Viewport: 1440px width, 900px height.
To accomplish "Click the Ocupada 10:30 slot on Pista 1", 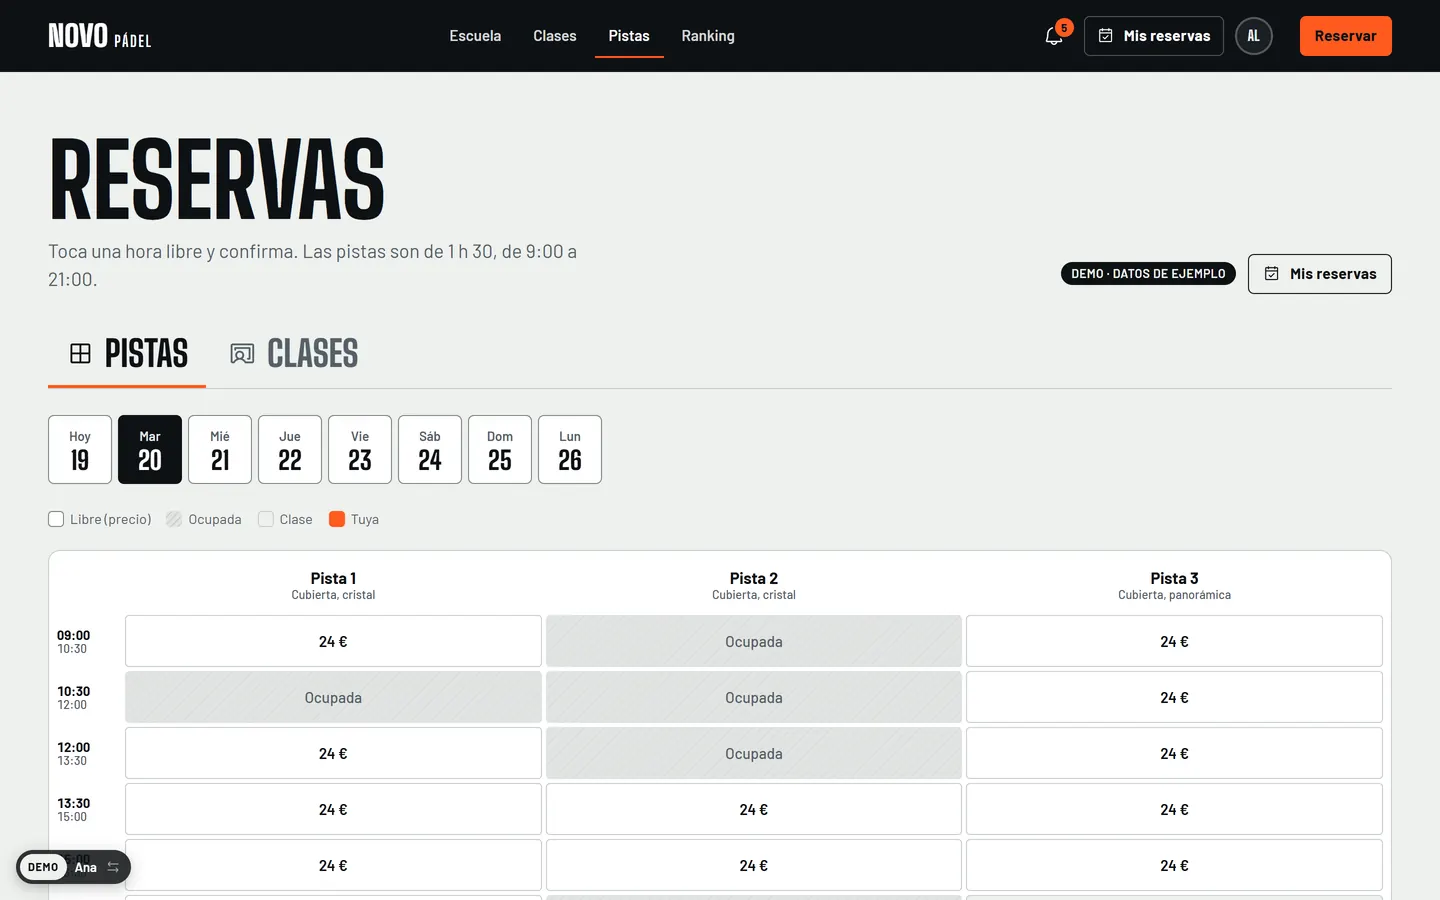I will [x=333, y=697].
